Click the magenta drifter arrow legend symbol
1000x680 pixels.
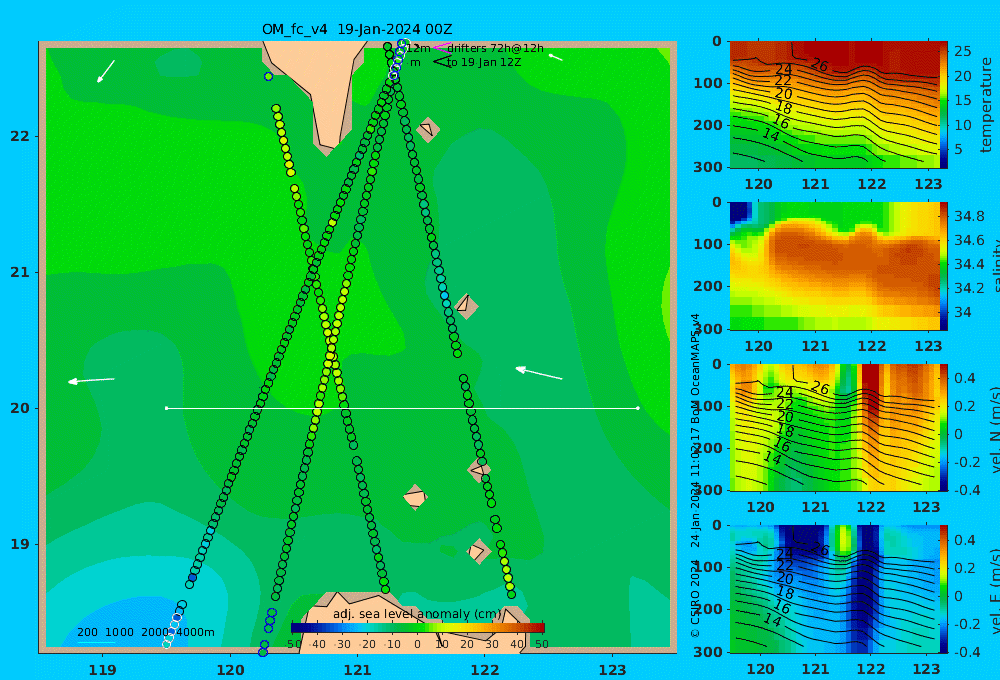pyautogui.click(x=440, y=48)
